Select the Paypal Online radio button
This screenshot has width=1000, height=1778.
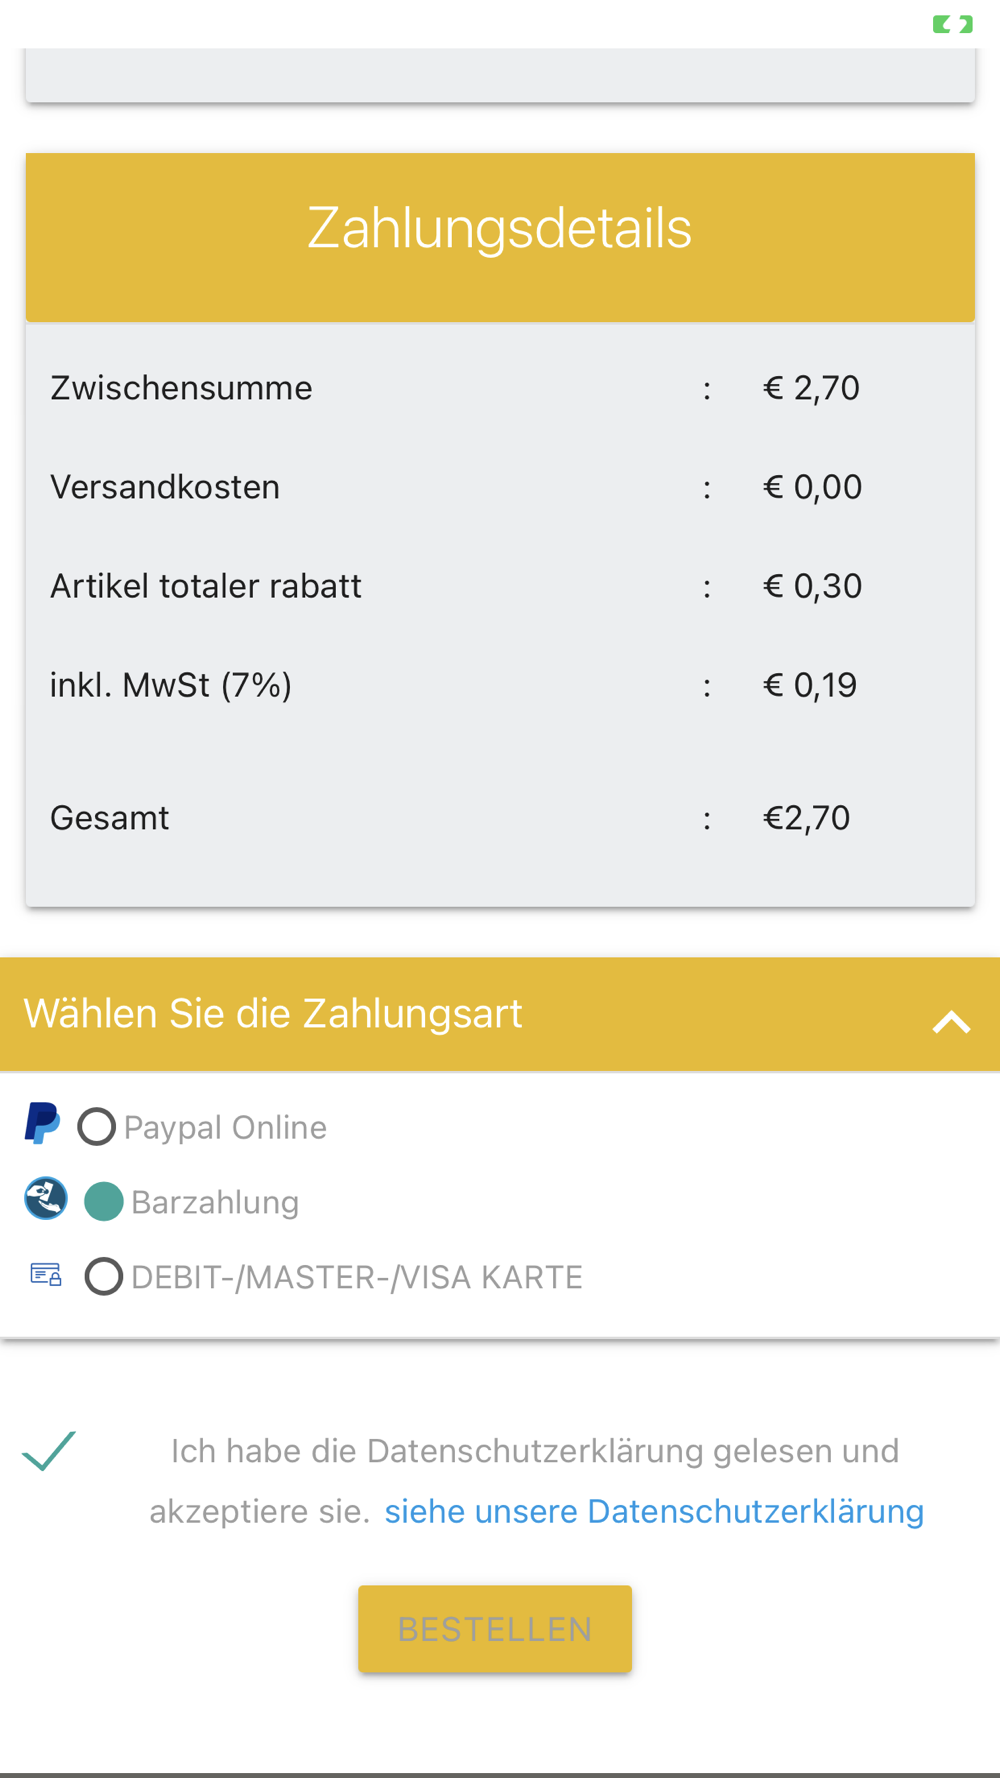[97, 1127]
